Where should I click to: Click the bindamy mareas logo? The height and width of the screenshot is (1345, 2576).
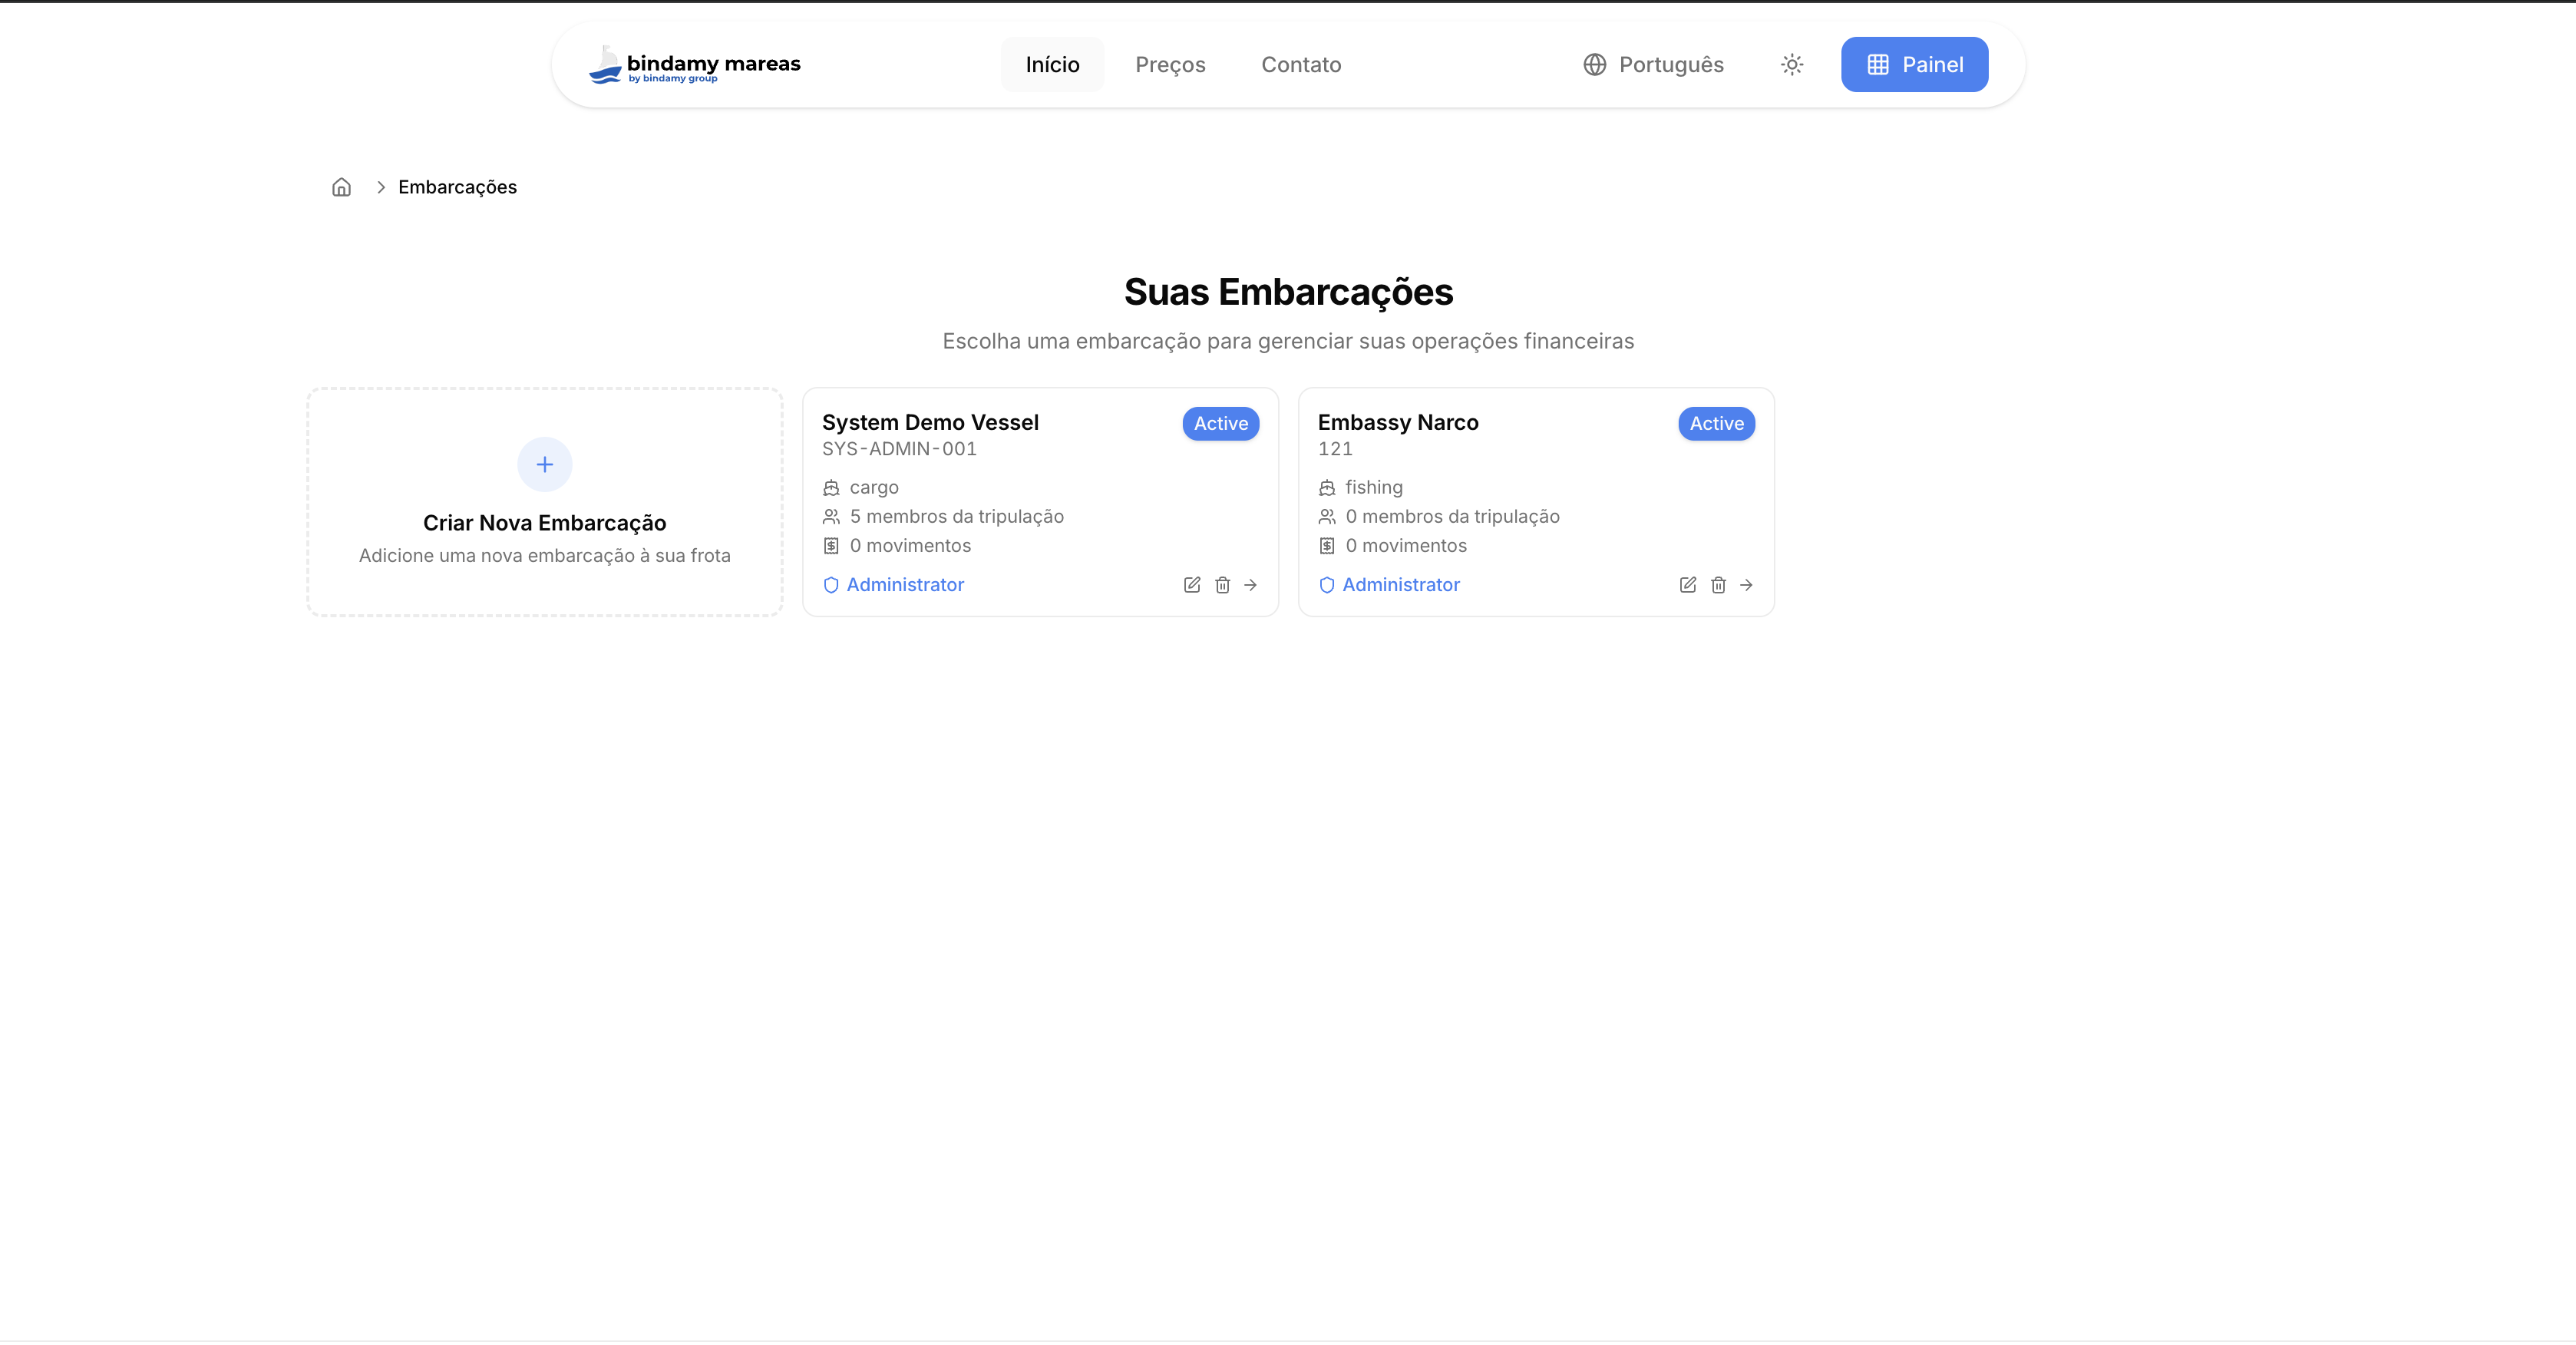pos(695,65)
